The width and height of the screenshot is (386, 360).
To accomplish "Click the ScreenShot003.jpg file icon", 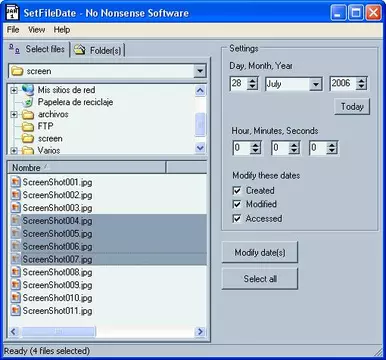I will tap(15, 208).
